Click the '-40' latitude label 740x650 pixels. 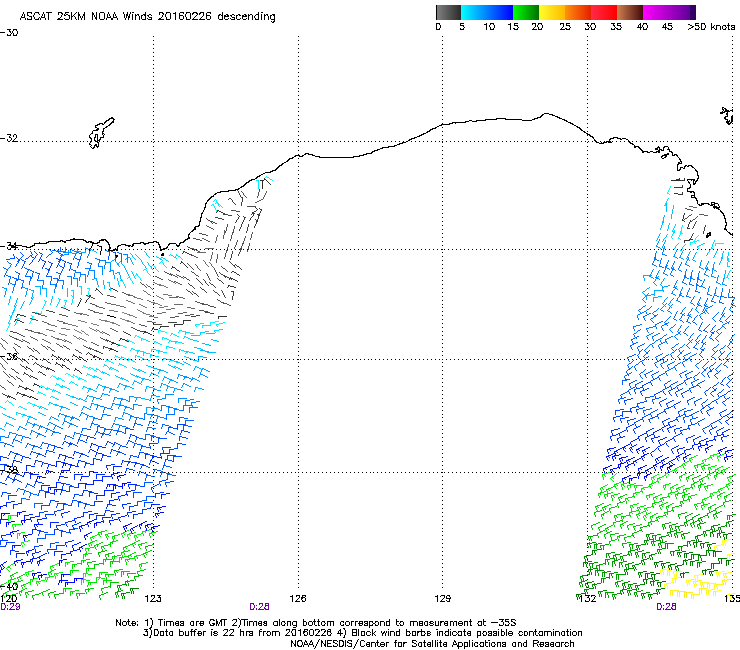click(9, 587)
